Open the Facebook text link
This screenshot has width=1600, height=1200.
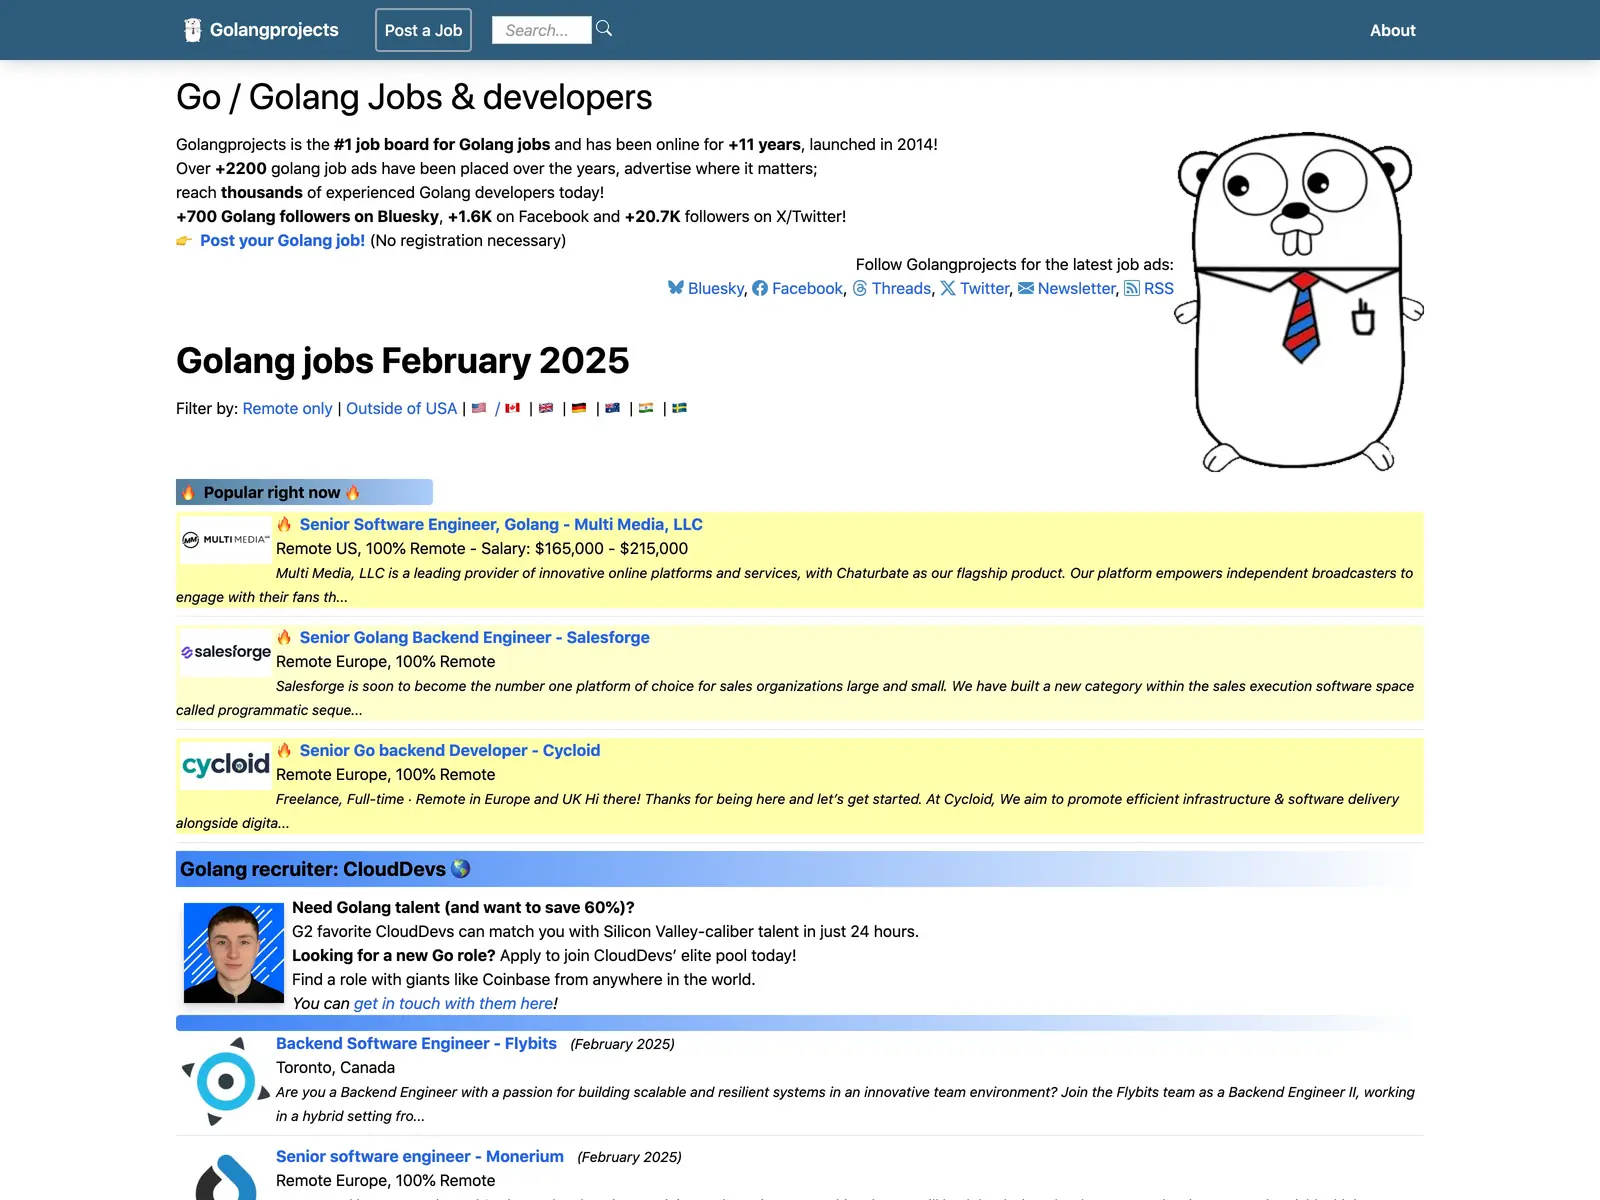click(807, 288)
